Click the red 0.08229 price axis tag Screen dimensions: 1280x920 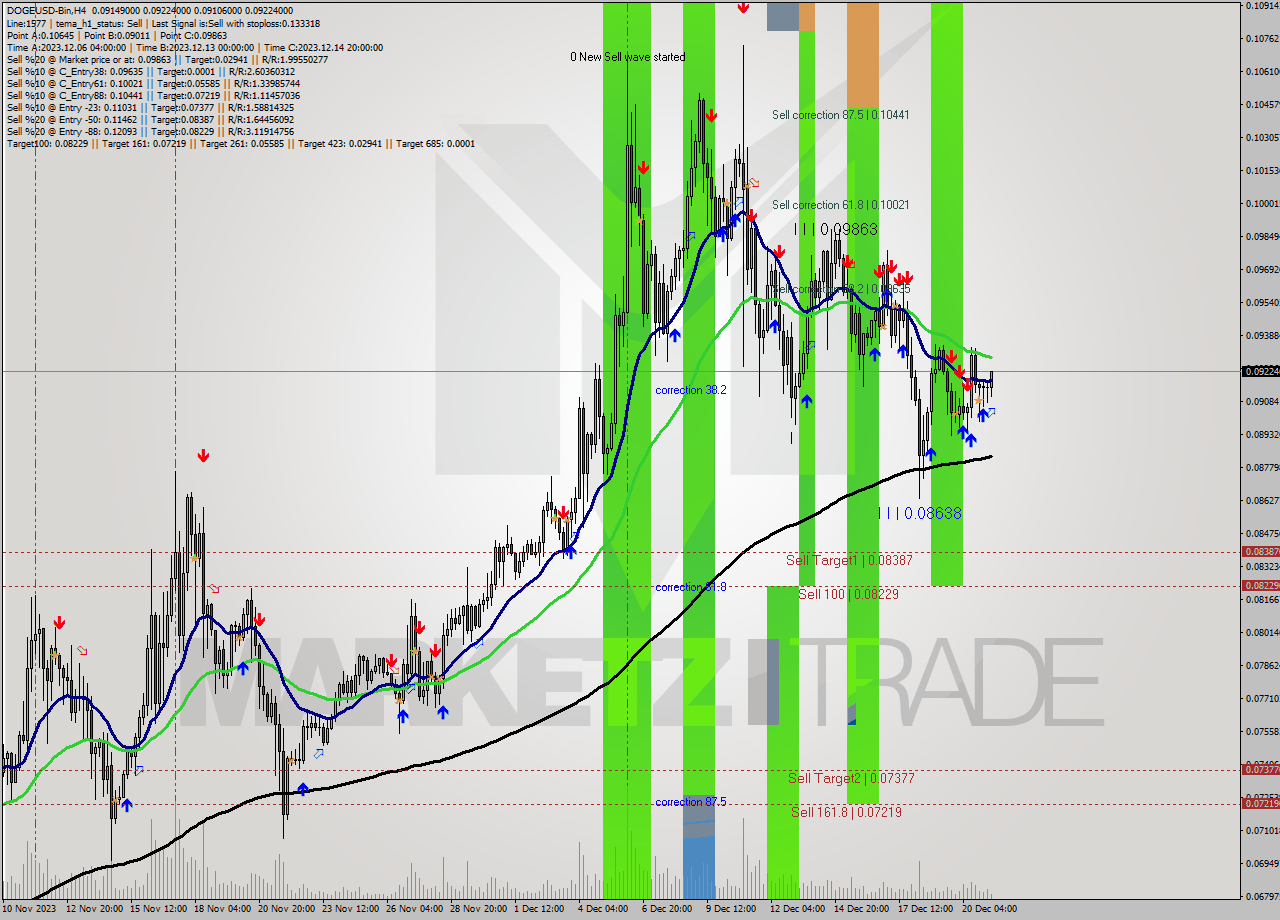coord(1260,585)
